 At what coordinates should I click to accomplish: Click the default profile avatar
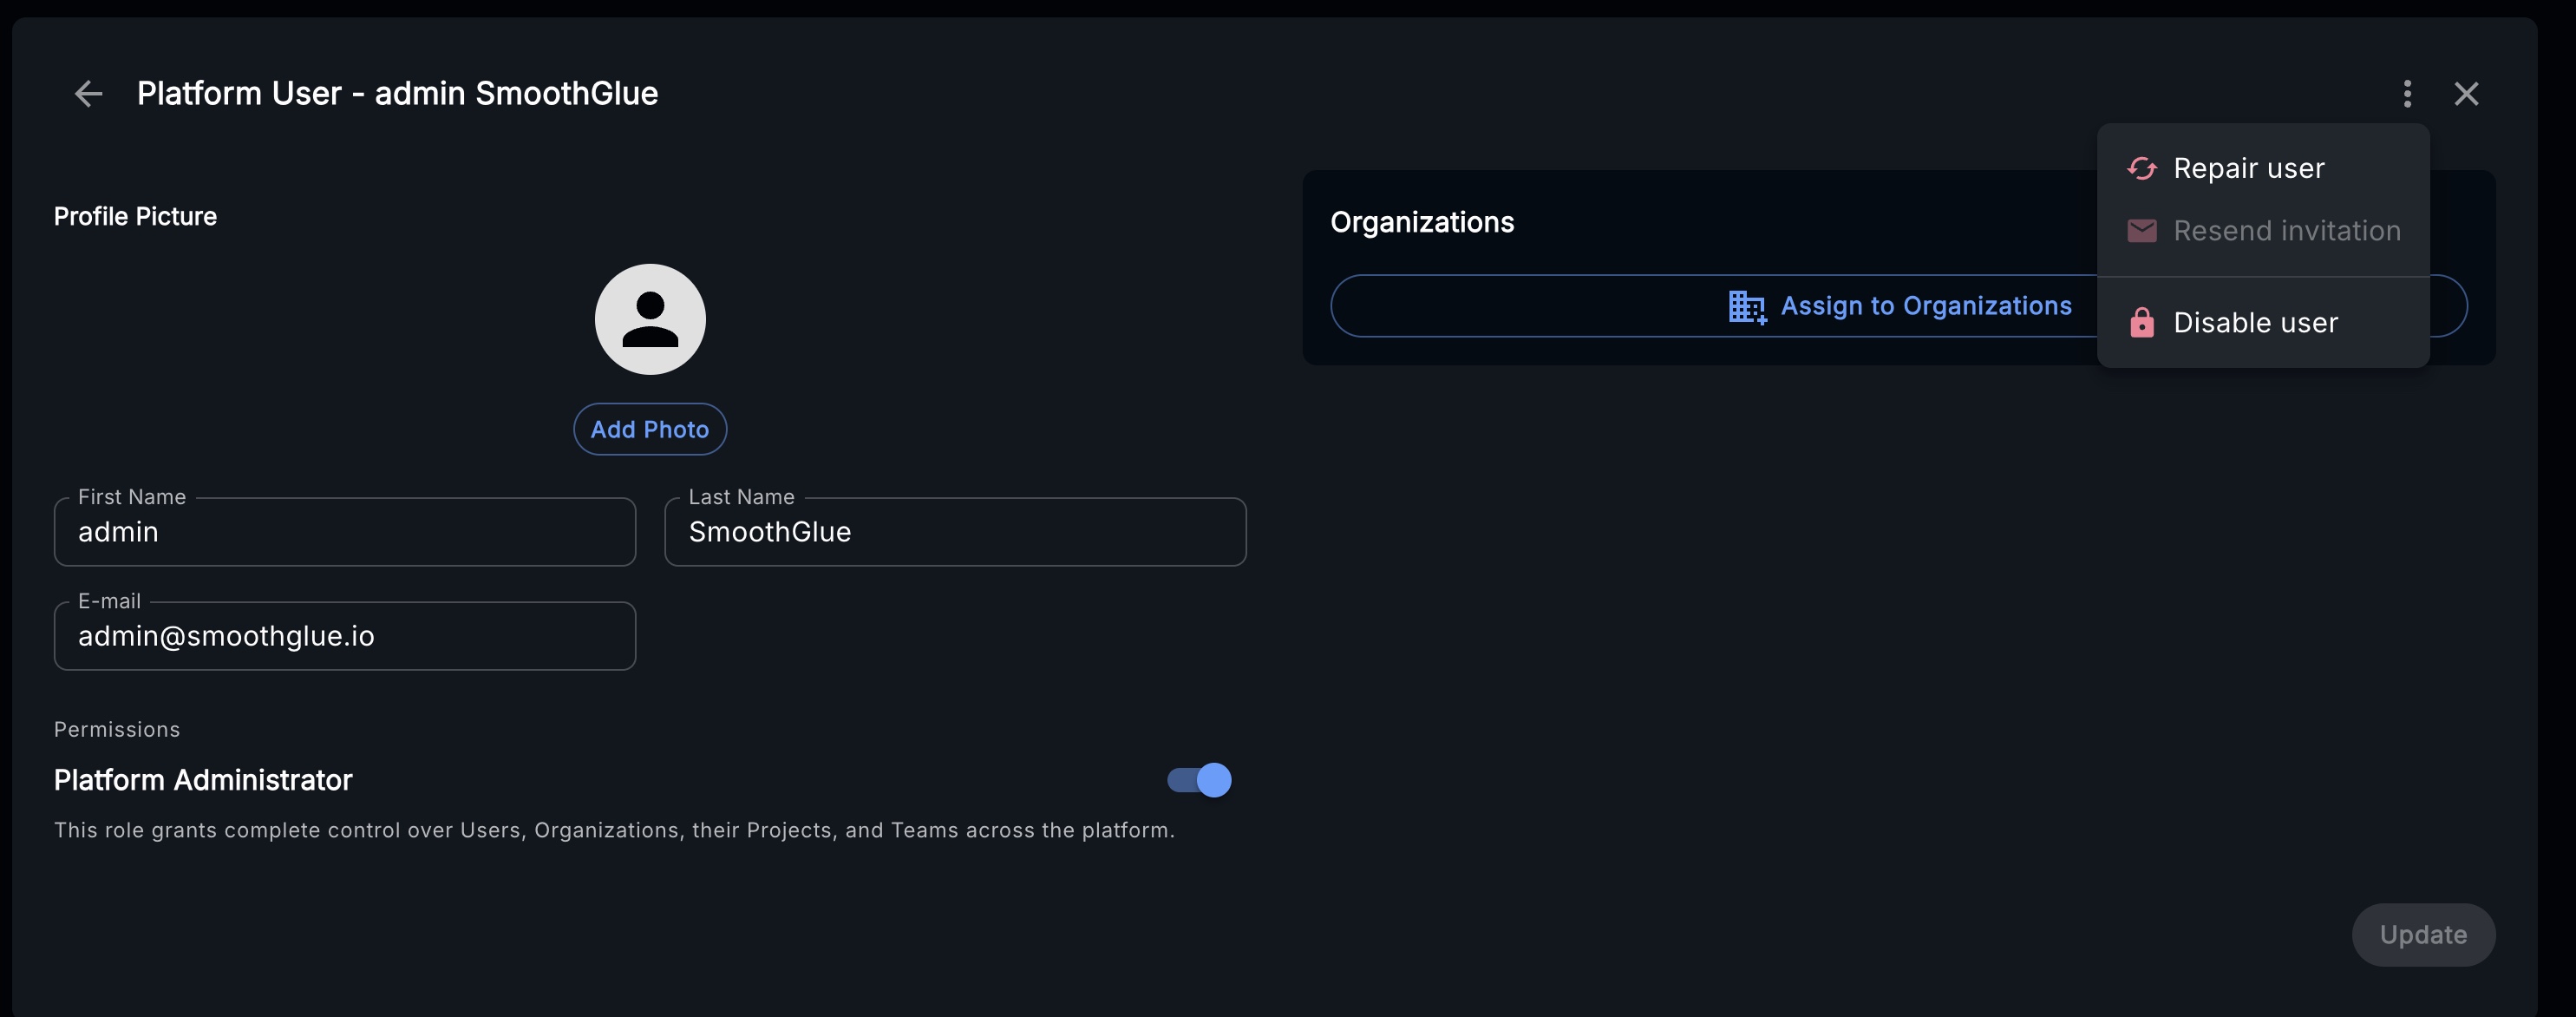pos(650,319)
